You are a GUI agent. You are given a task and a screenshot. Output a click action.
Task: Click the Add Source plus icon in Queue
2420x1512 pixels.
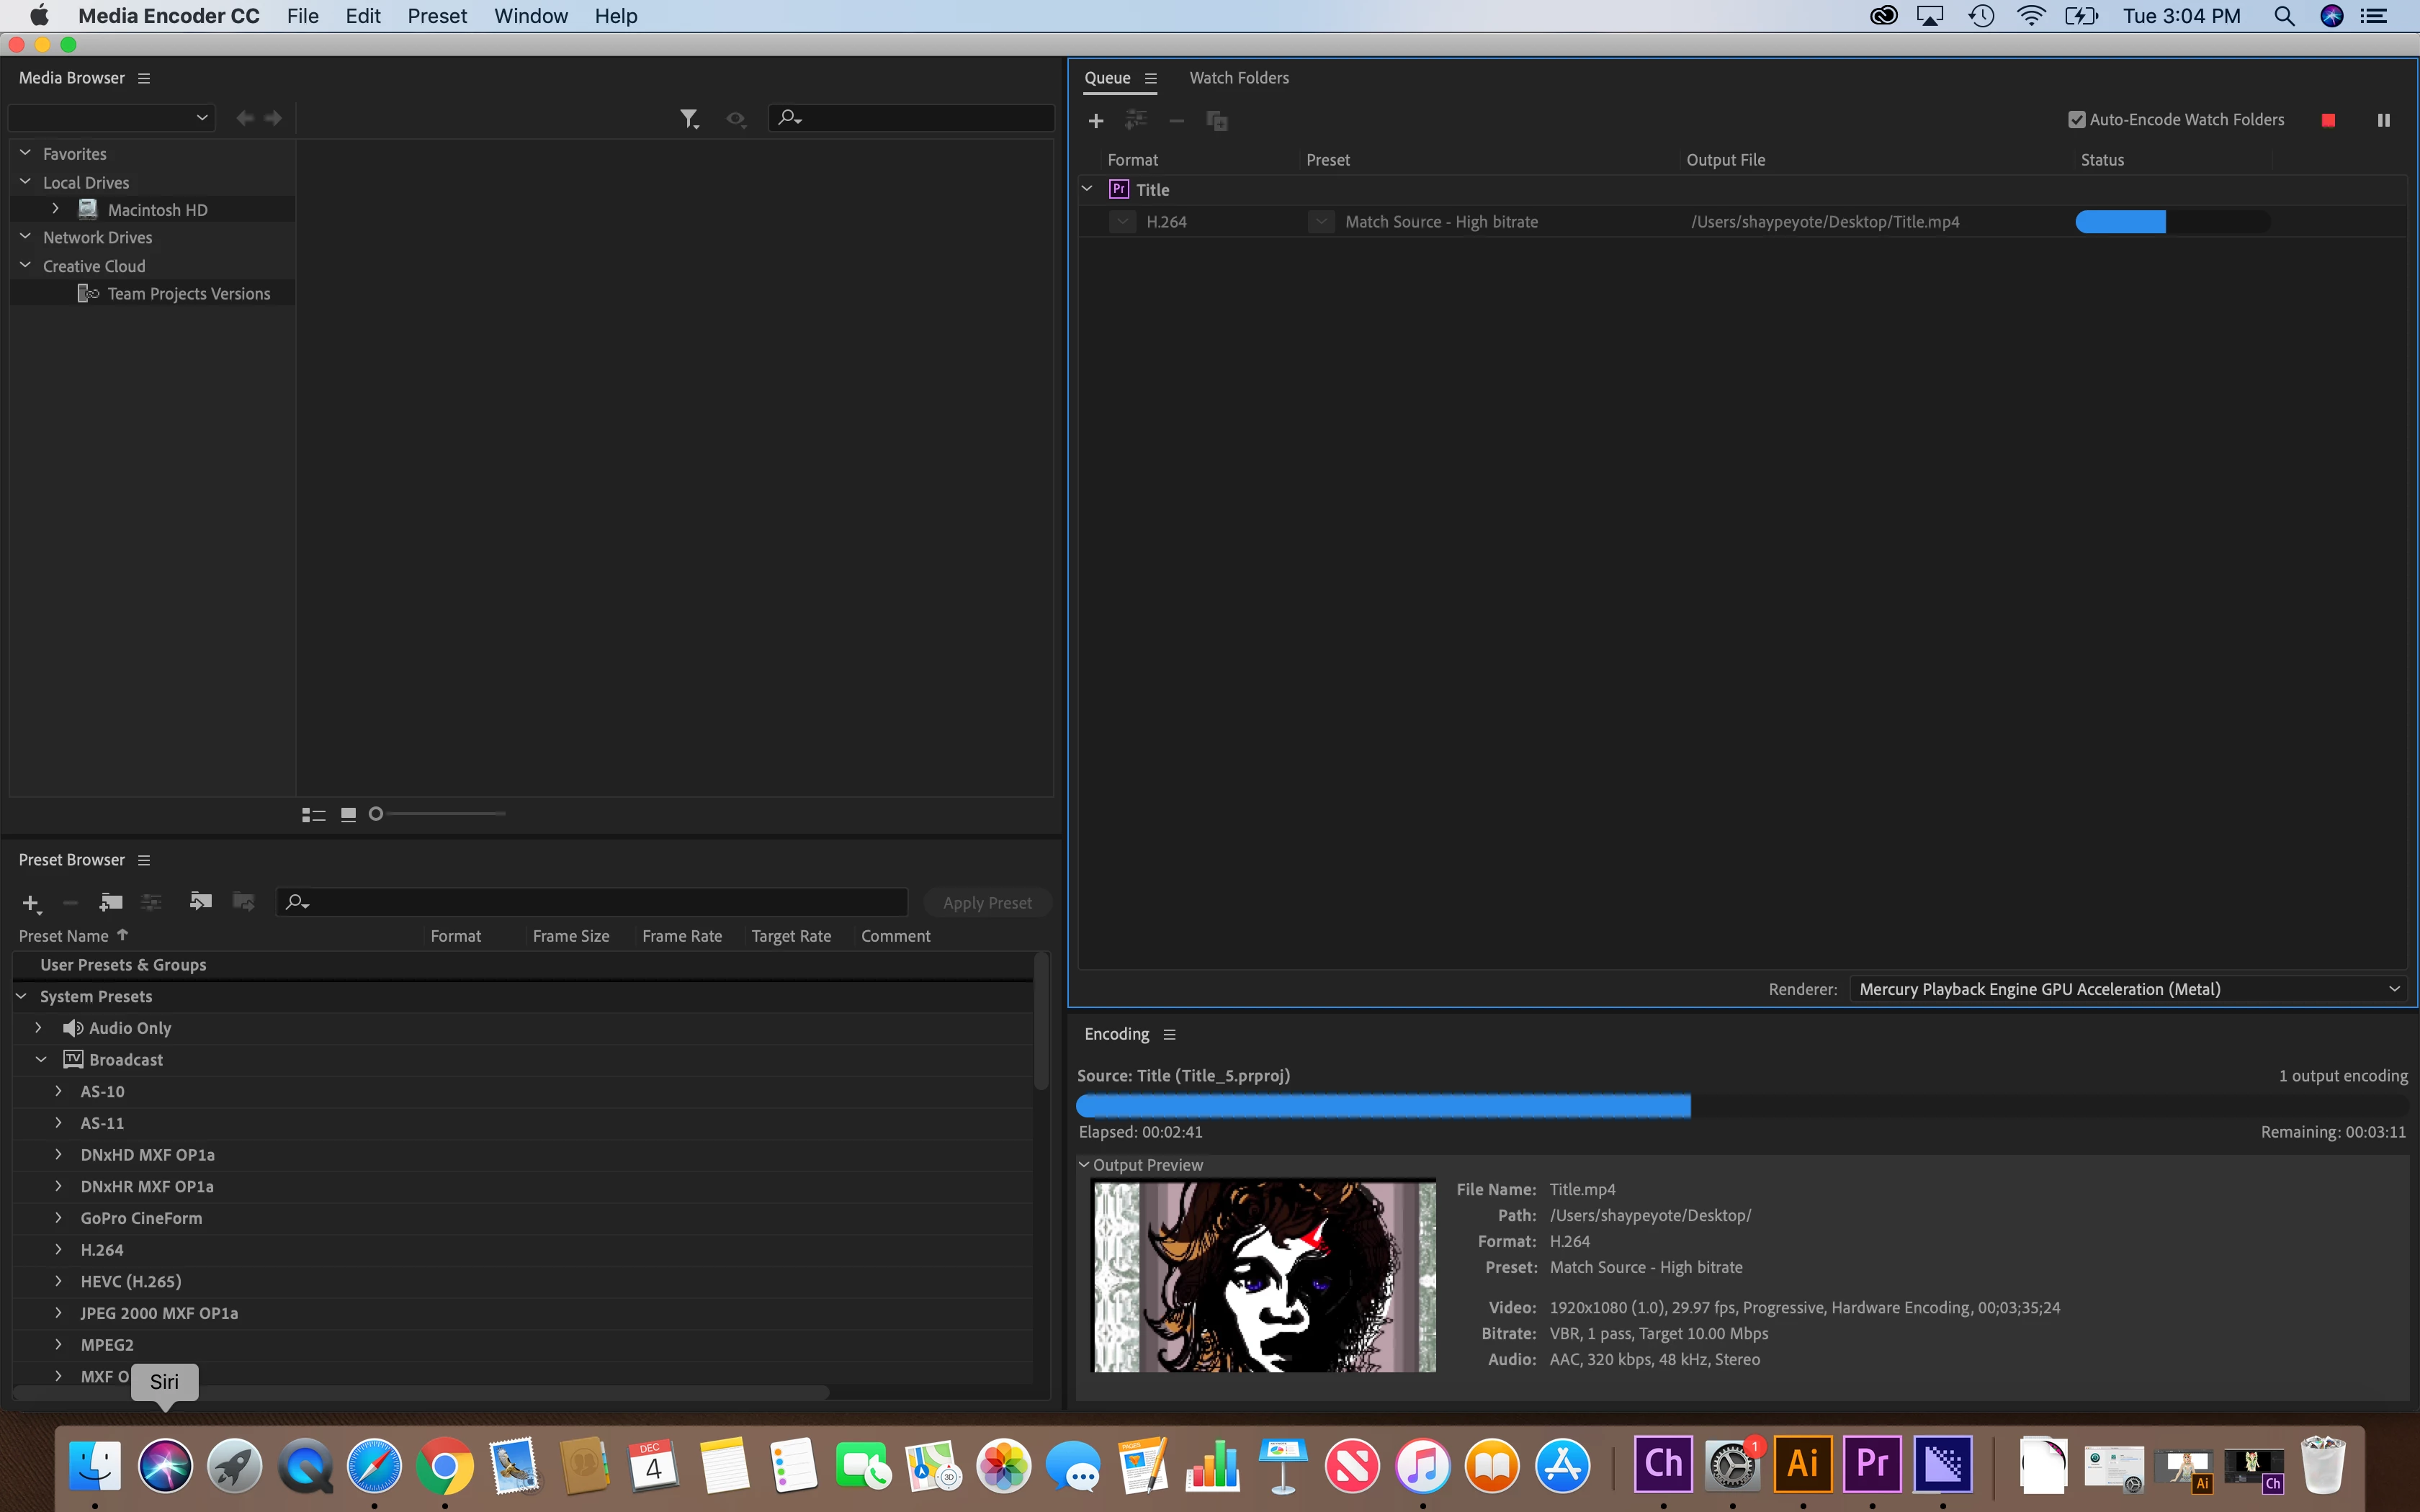[x=1096, y=121]
